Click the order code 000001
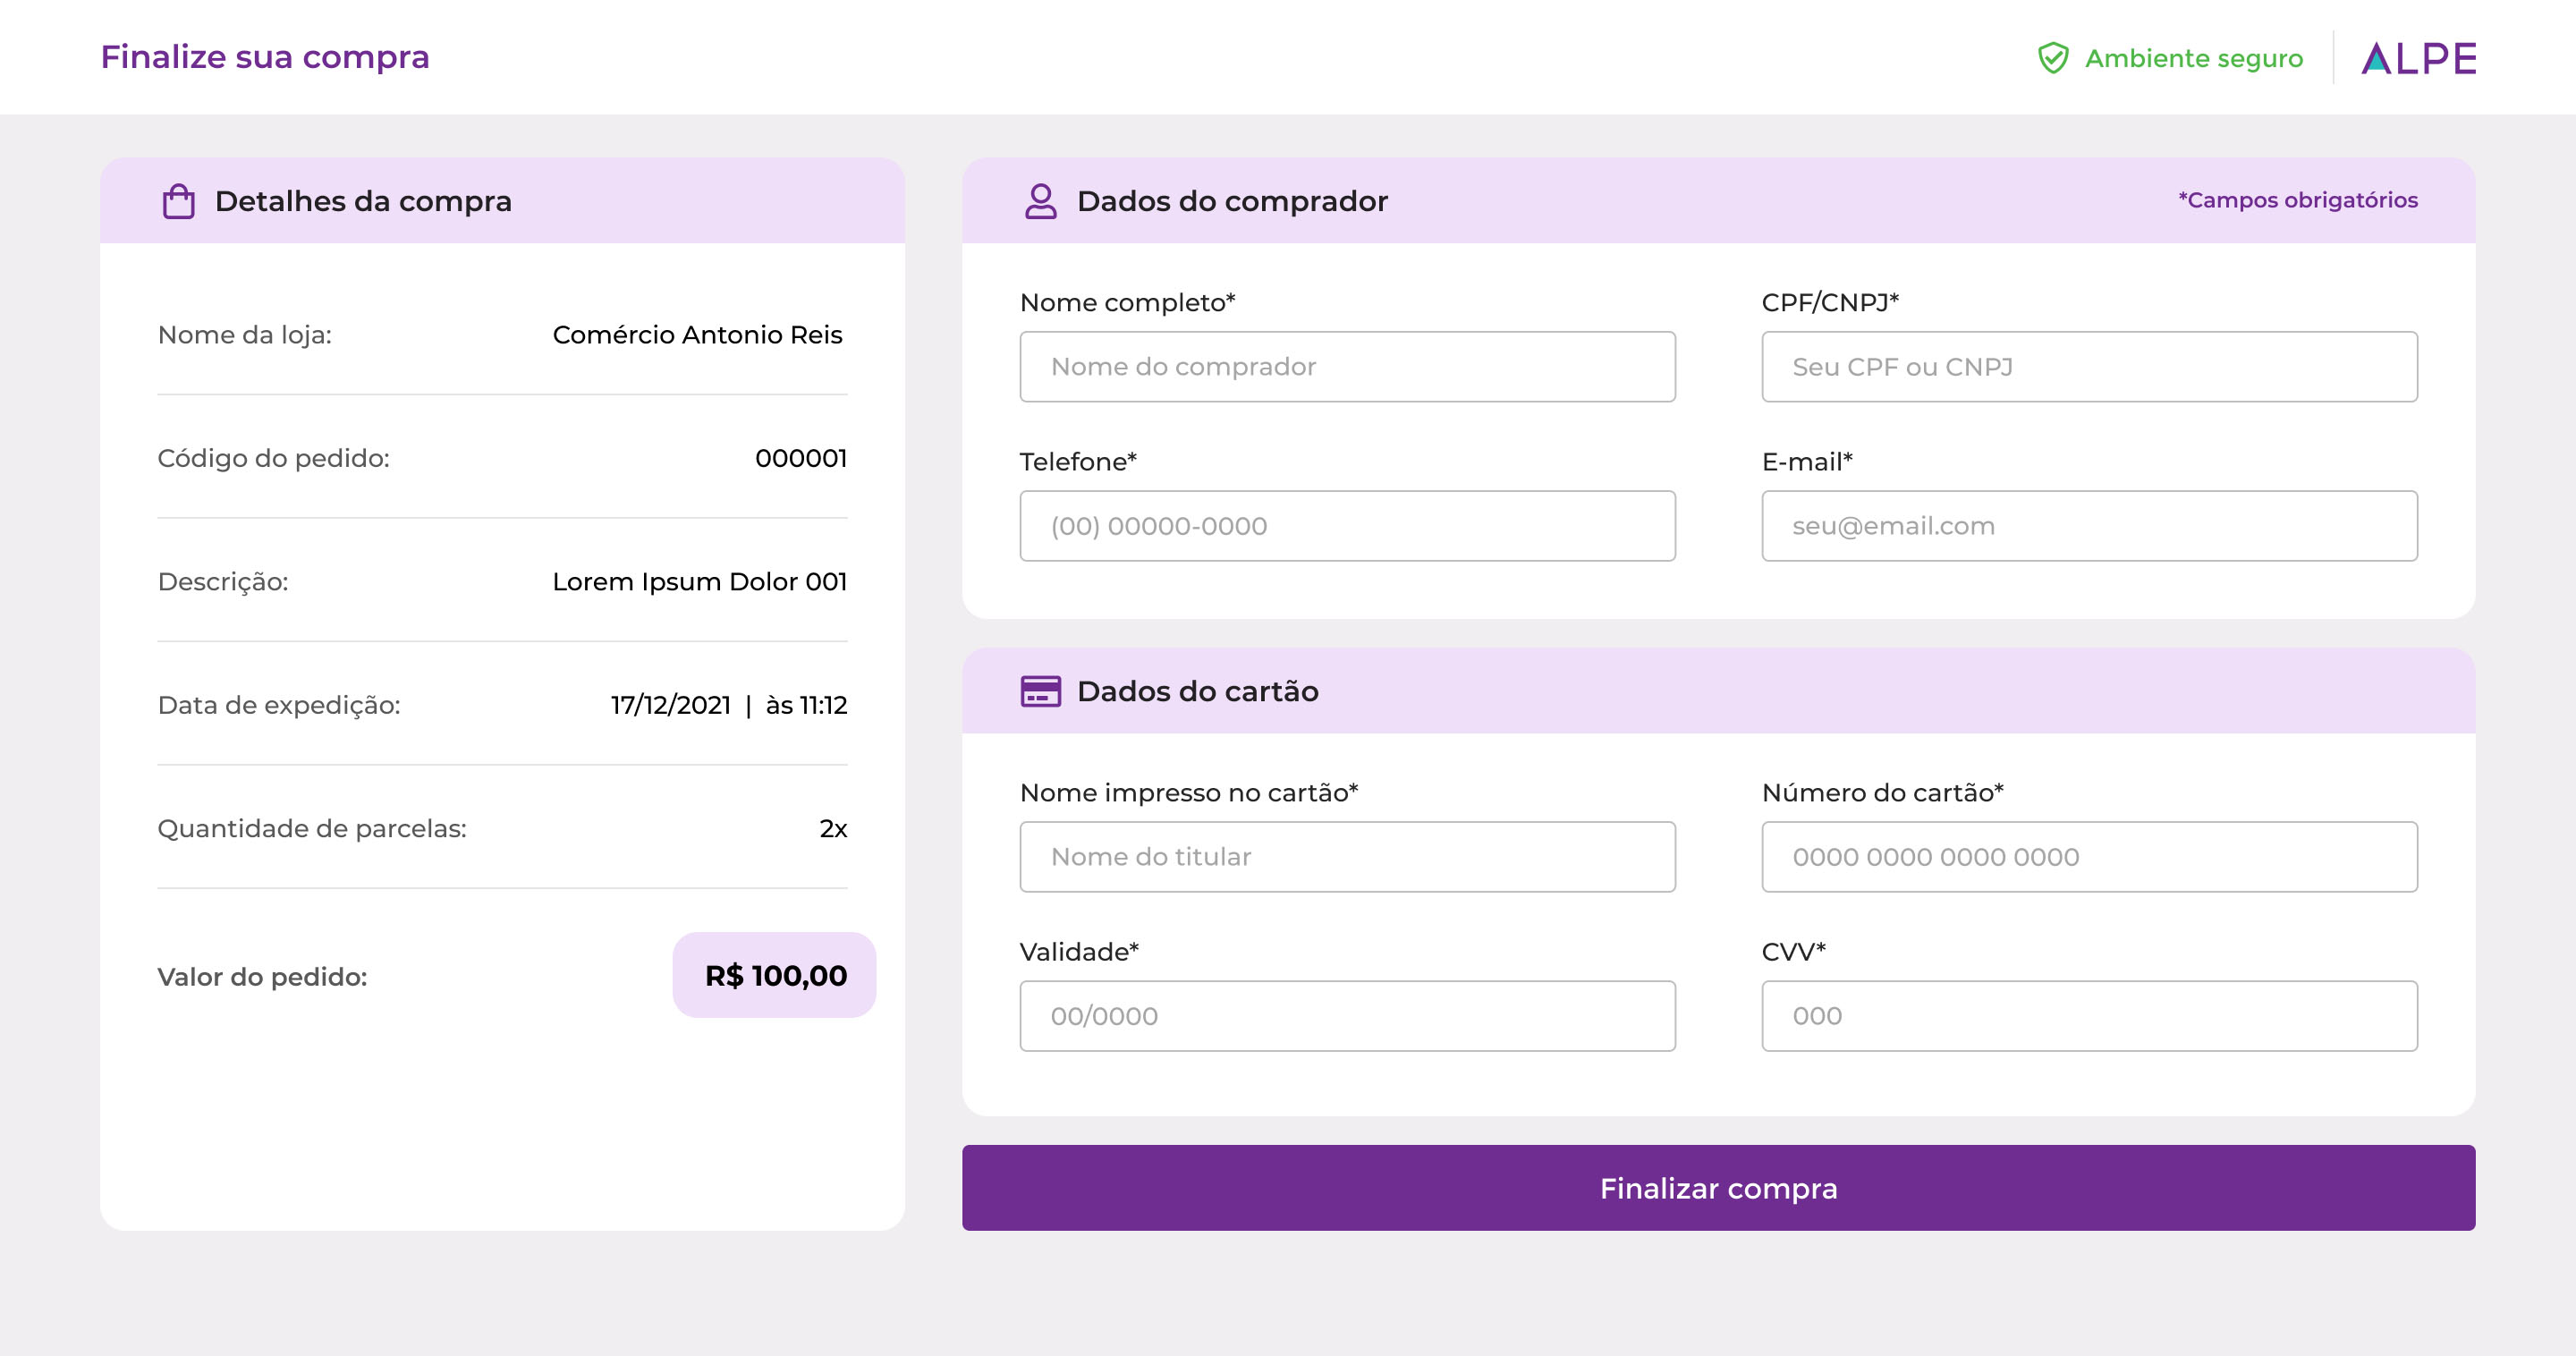The width and height of the screenshot is (2576, 1356). (x=800, y=458)
